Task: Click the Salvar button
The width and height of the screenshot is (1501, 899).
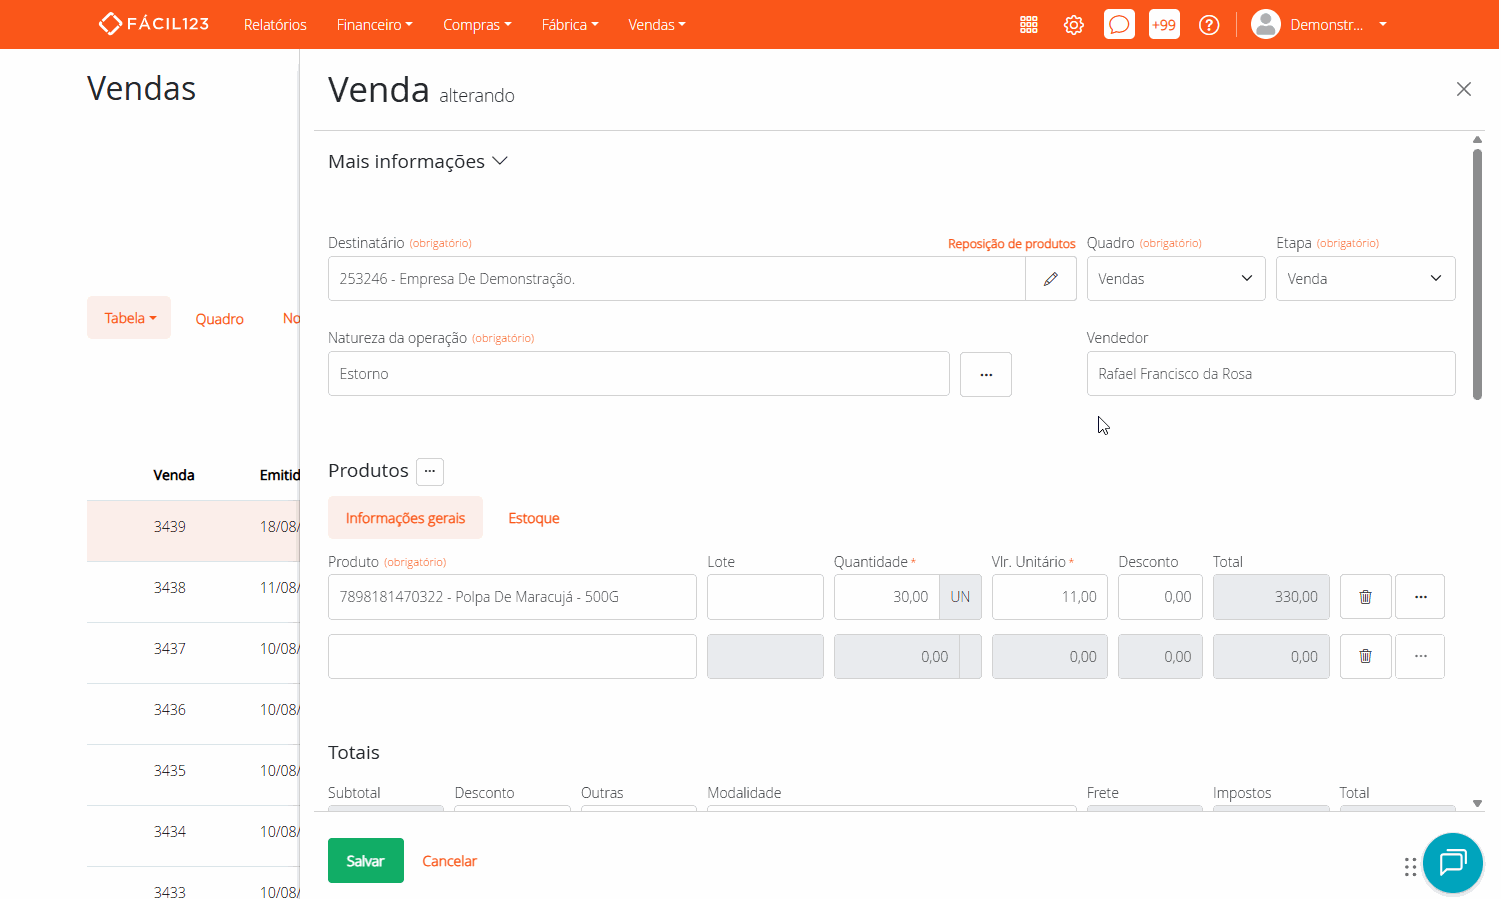Action: click(366, 861)
